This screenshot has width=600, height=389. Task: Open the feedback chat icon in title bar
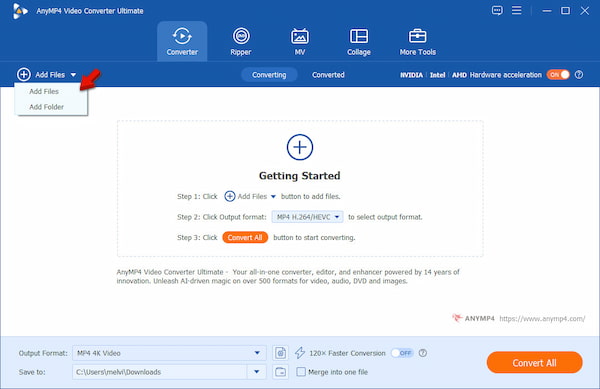click(497, 11)
